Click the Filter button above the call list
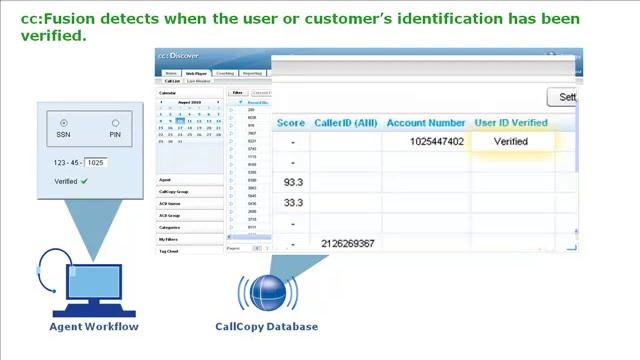 pyautogui.click(x=238, y=93)
